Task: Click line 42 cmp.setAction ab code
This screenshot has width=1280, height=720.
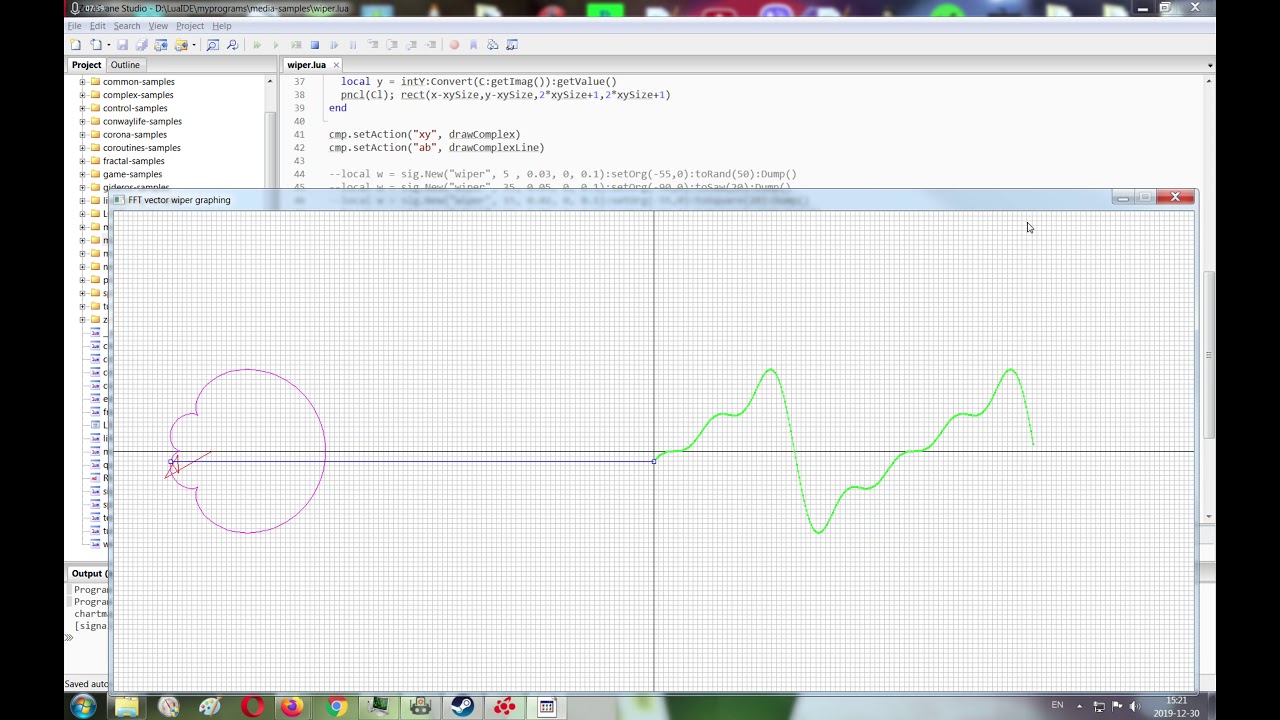Action: coord(437,148)
